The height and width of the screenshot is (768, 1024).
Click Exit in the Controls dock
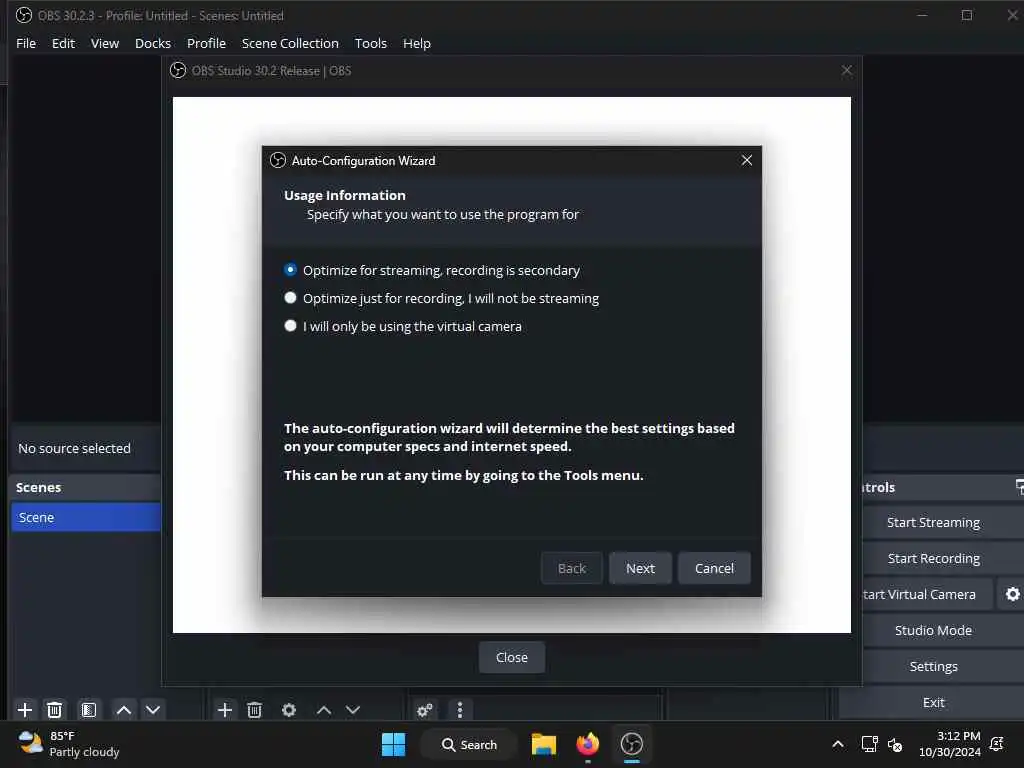point(933,702)
